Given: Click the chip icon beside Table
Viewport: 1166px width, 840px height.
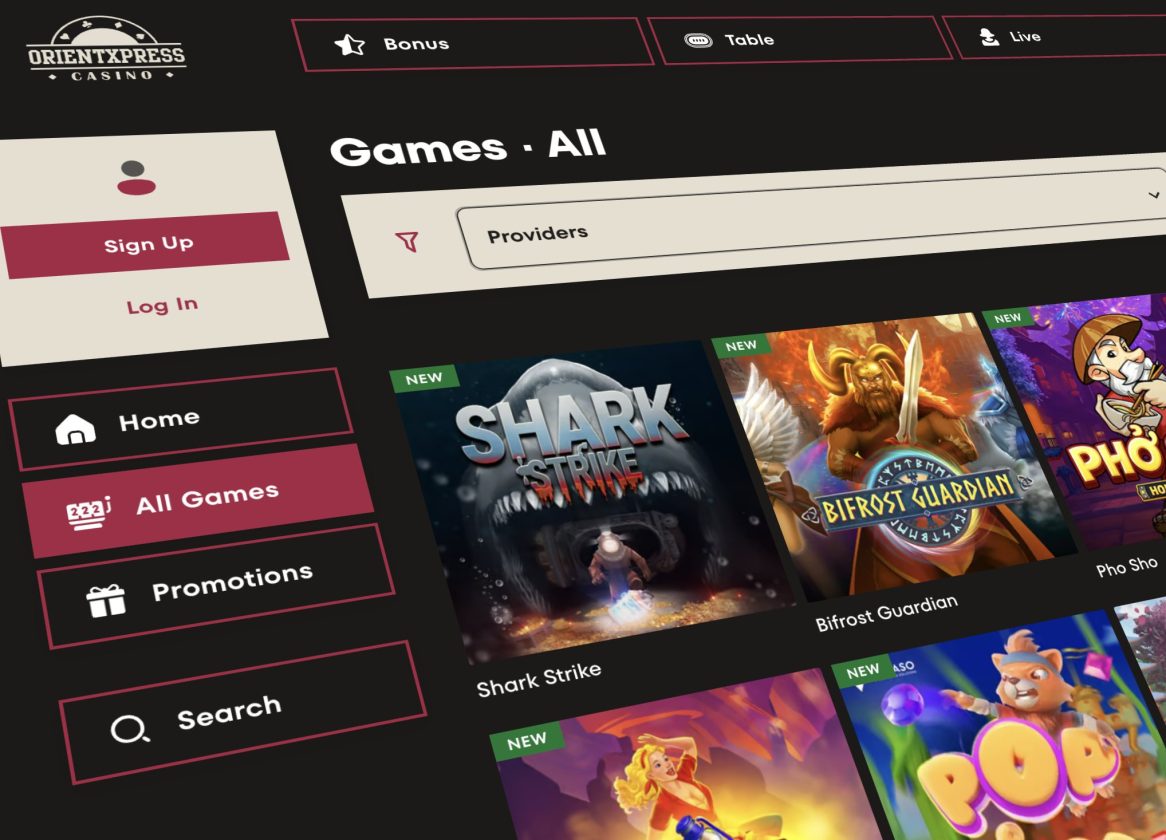Looking at the screenshot, I should [x=698, y=40].
